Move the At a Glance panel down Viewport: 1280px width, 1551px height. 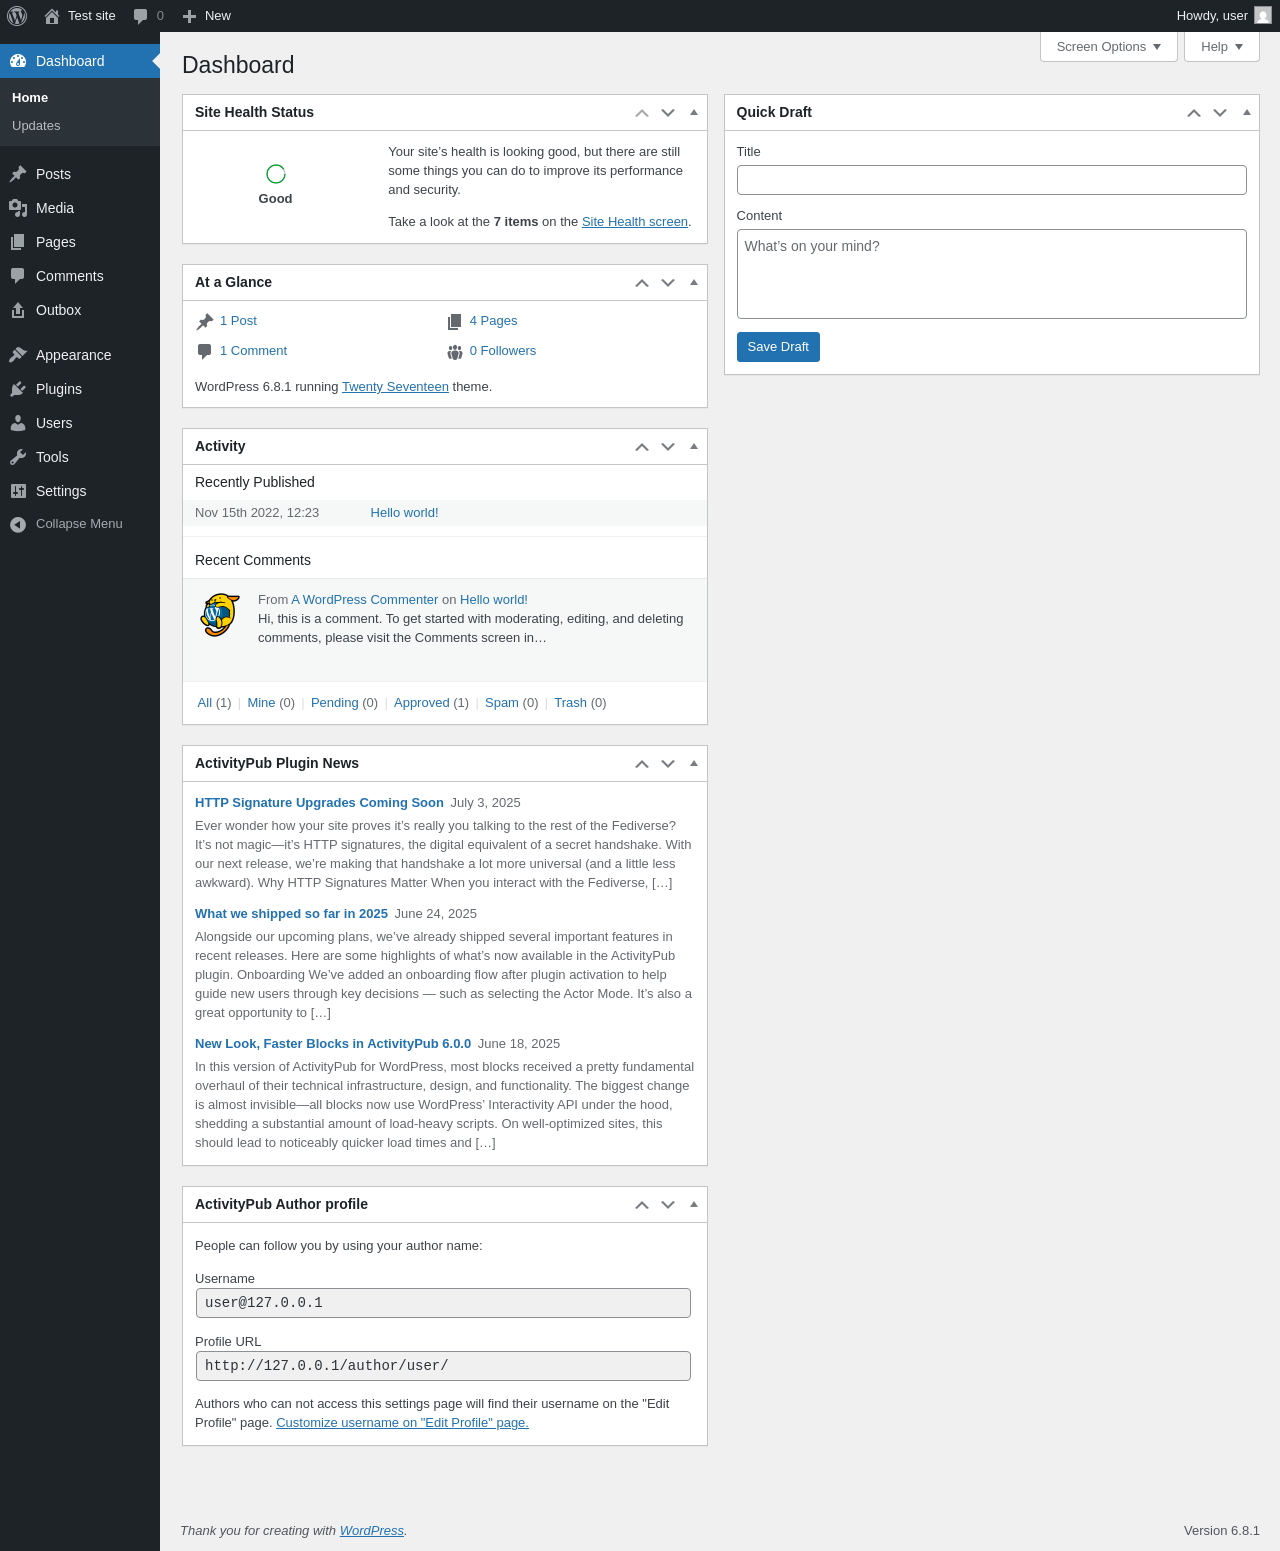tap(668, 283)
